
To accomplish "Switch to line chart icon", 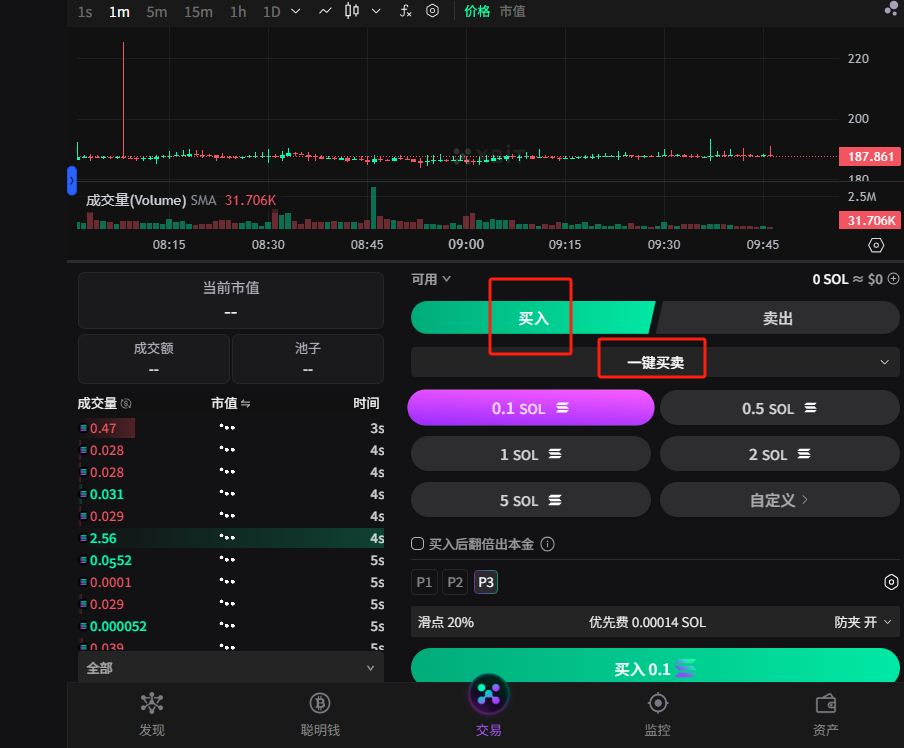I will point(325,11).
